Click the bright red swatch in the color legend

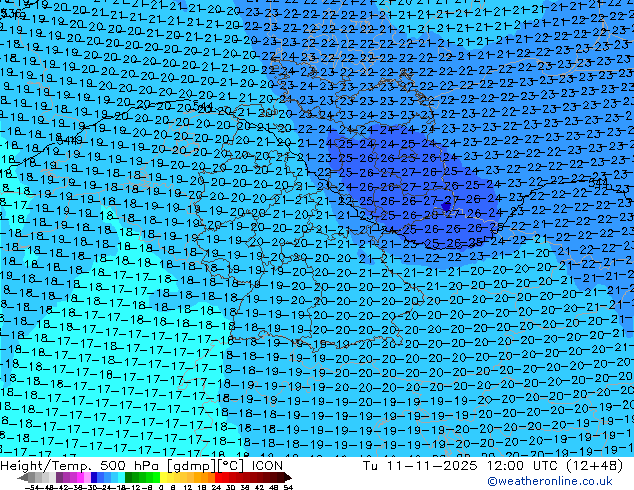[218, 478]
